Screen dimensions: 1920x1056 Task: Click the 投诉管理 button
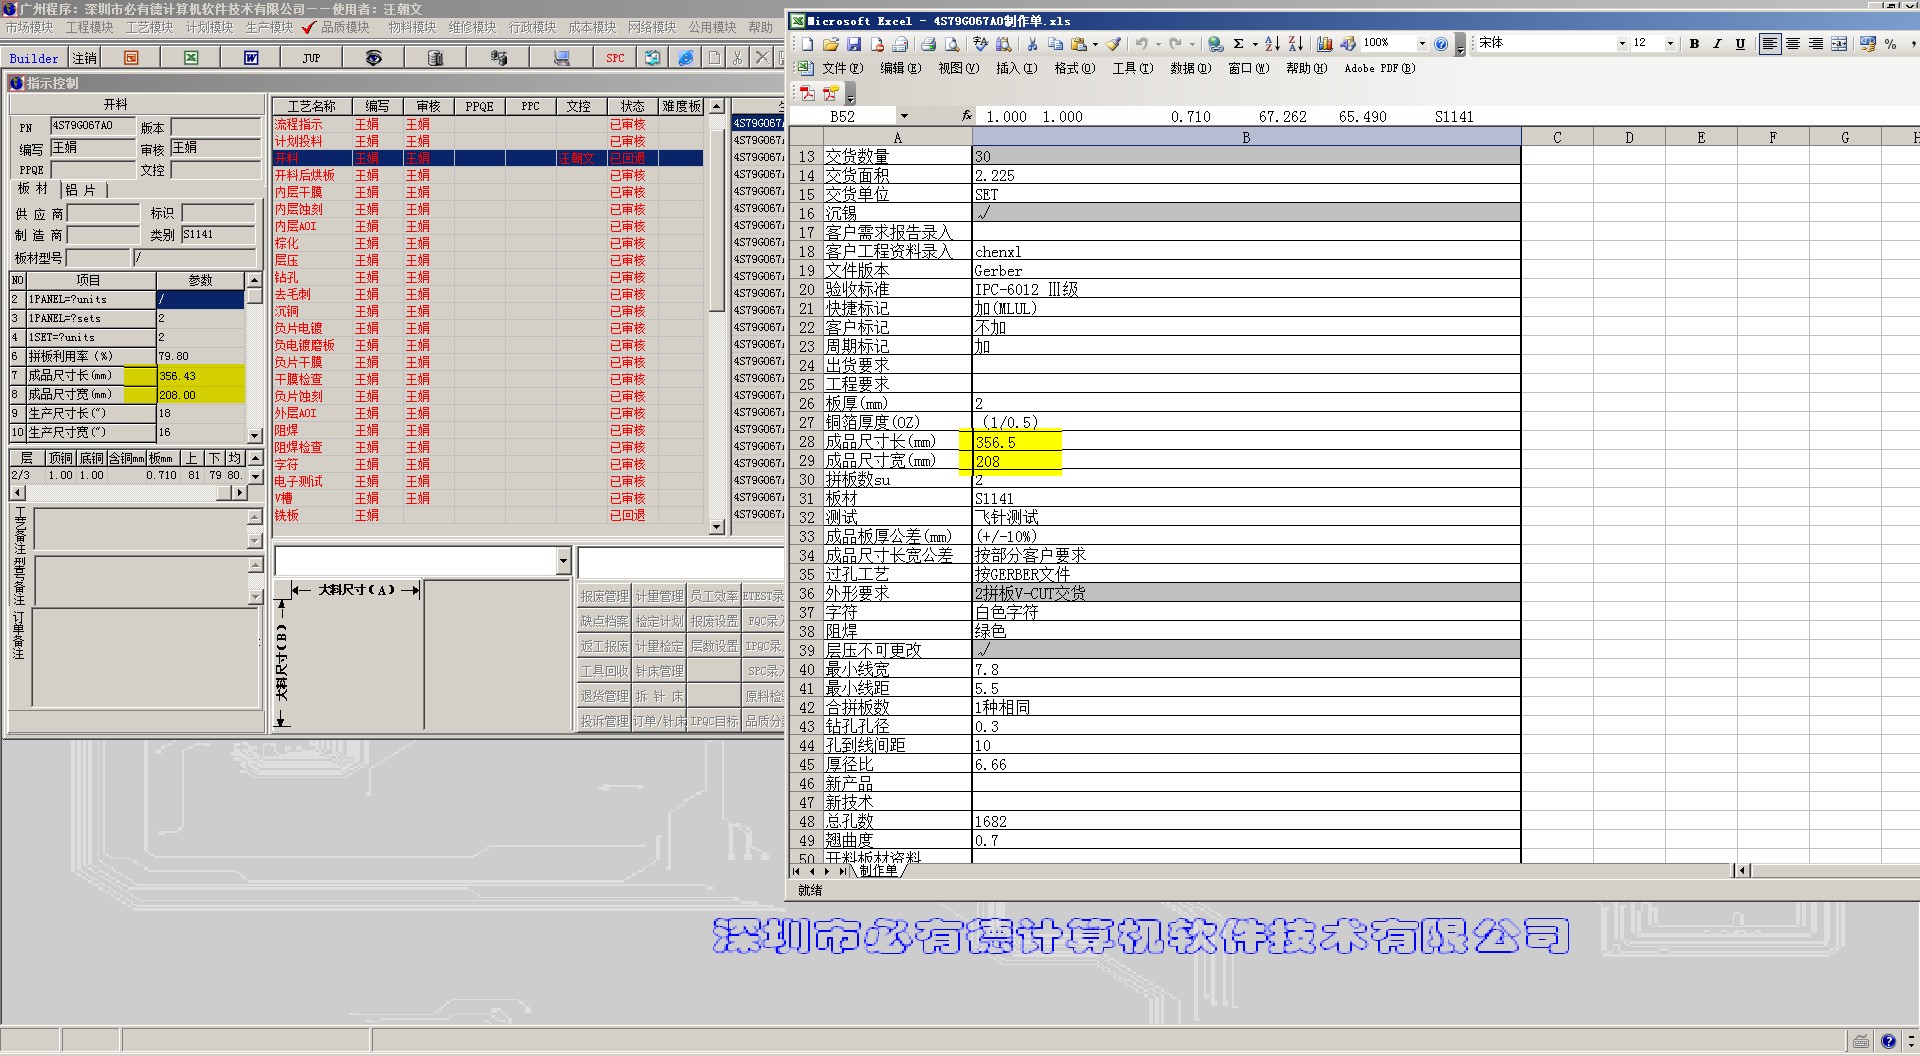coord(604,721)
